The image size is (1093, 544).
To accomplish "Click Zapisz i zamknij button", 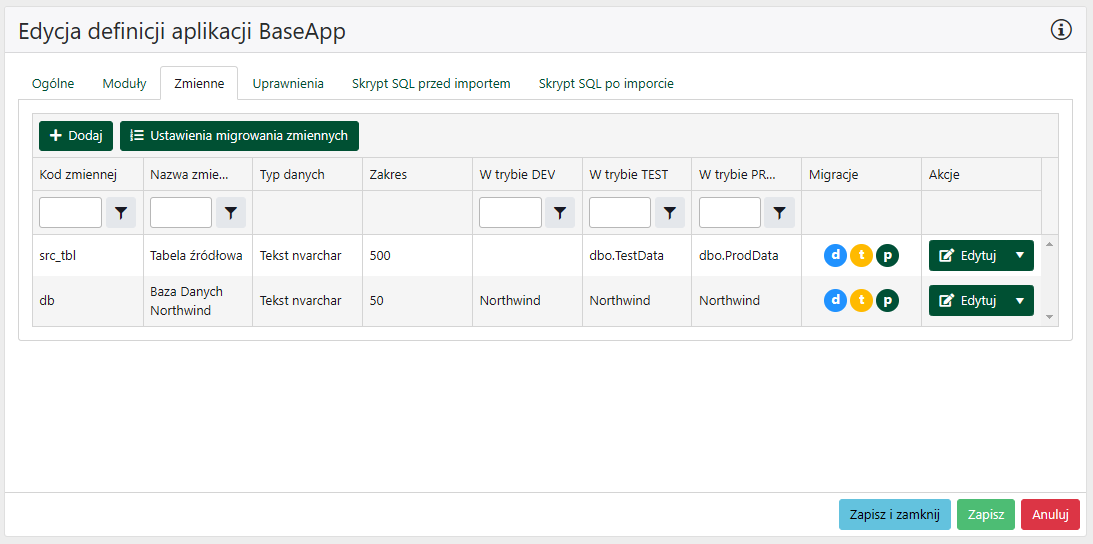I will tap(895, 515).
